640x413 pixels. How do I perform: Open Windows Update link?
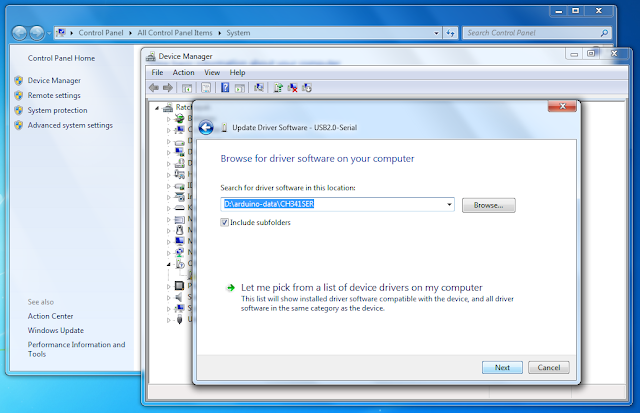tap(56, 330)
